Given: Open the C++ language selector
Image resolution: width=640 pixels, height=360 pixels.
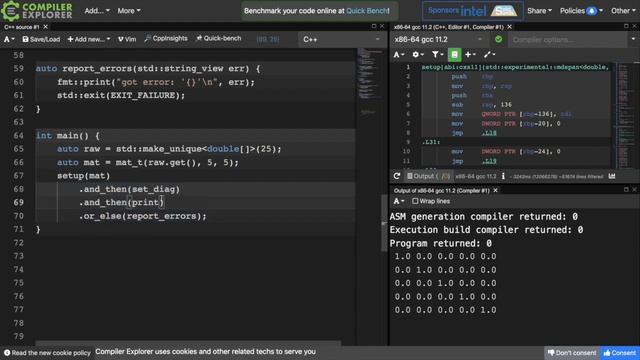Looking at the screenshot, I should point(342,40).
